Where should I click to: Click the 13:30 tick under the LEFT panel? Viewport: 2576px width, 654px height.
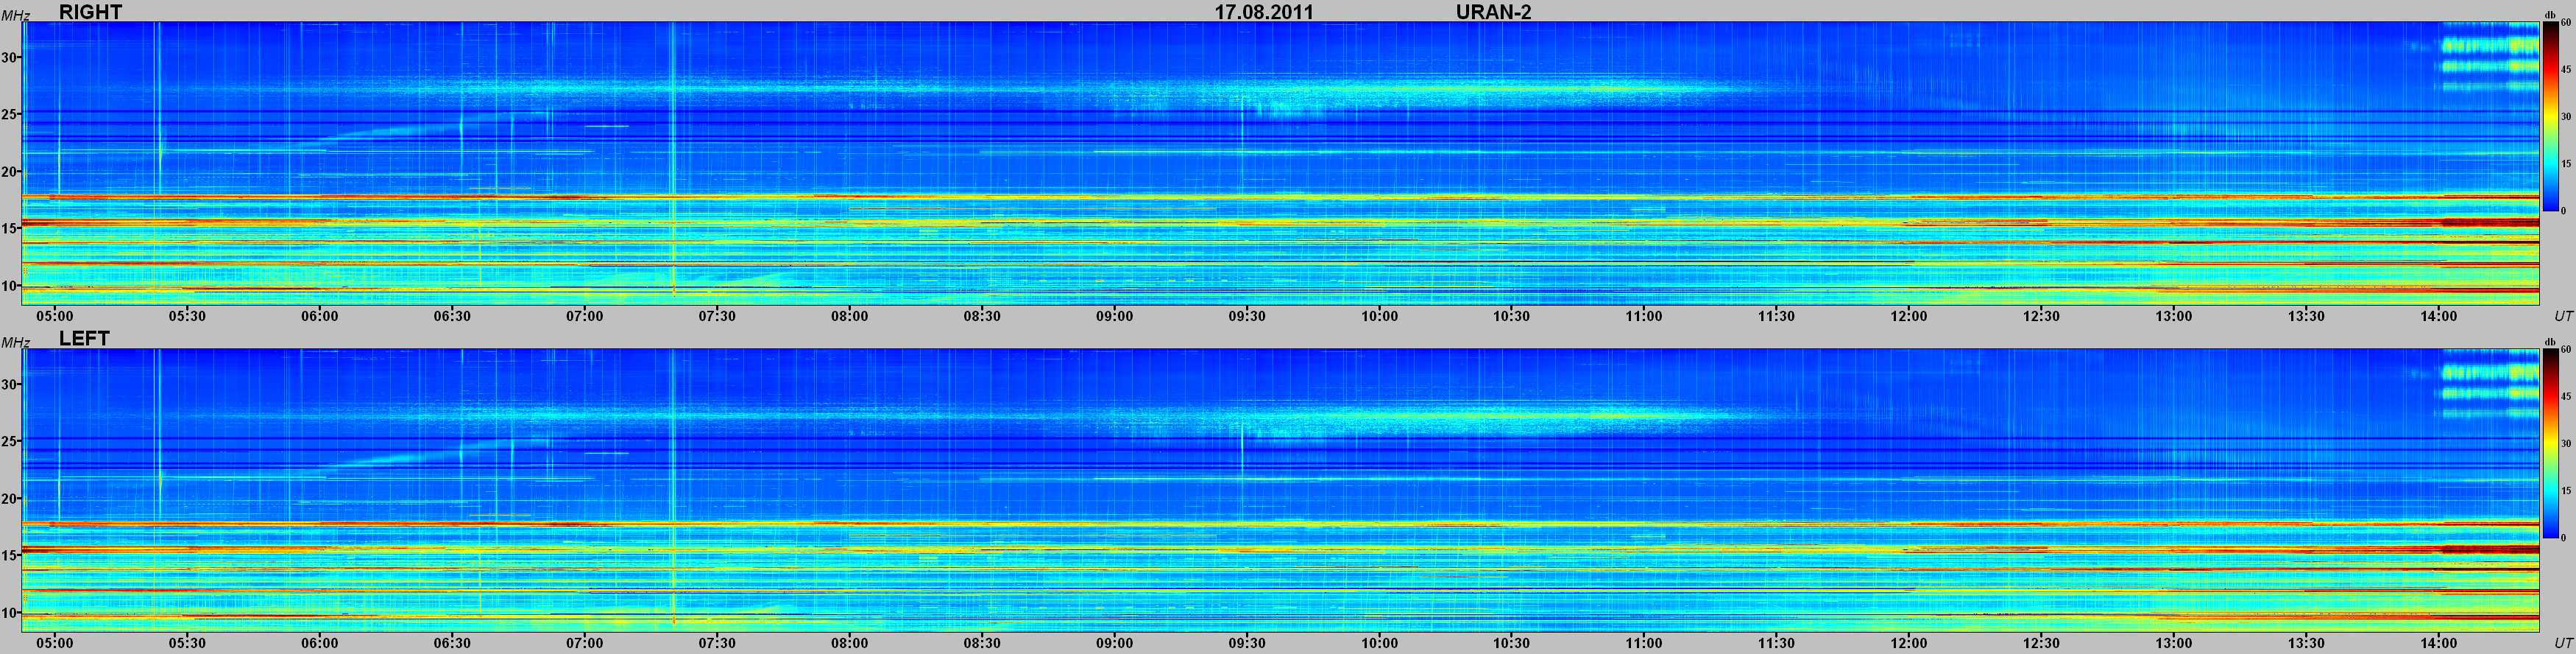tap(2307, 643)
